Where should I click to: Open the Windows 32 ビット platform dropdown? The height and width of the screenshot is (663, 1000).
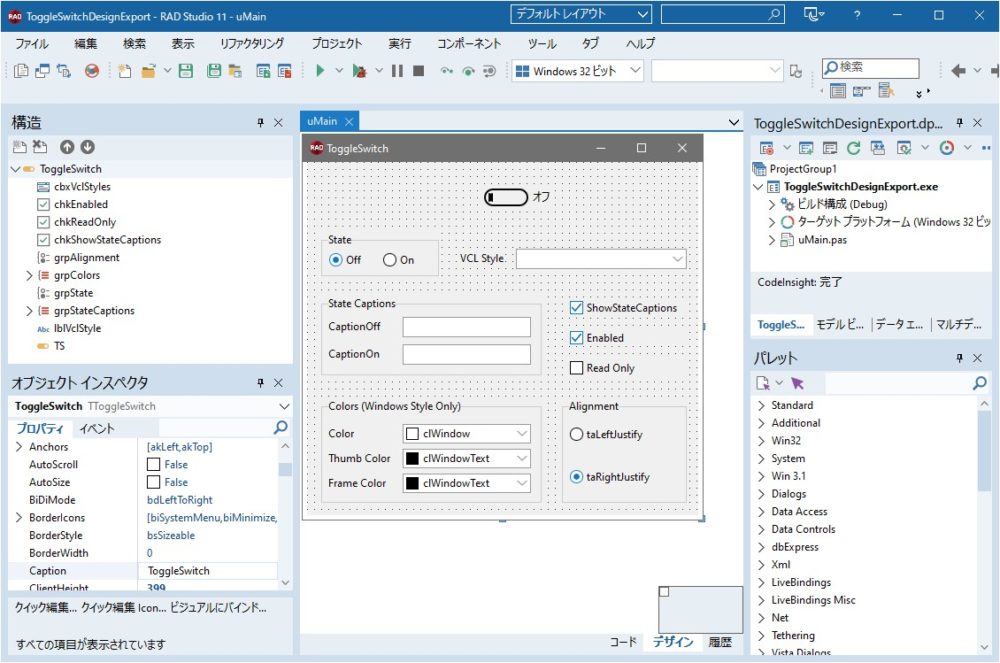point(579,71)
